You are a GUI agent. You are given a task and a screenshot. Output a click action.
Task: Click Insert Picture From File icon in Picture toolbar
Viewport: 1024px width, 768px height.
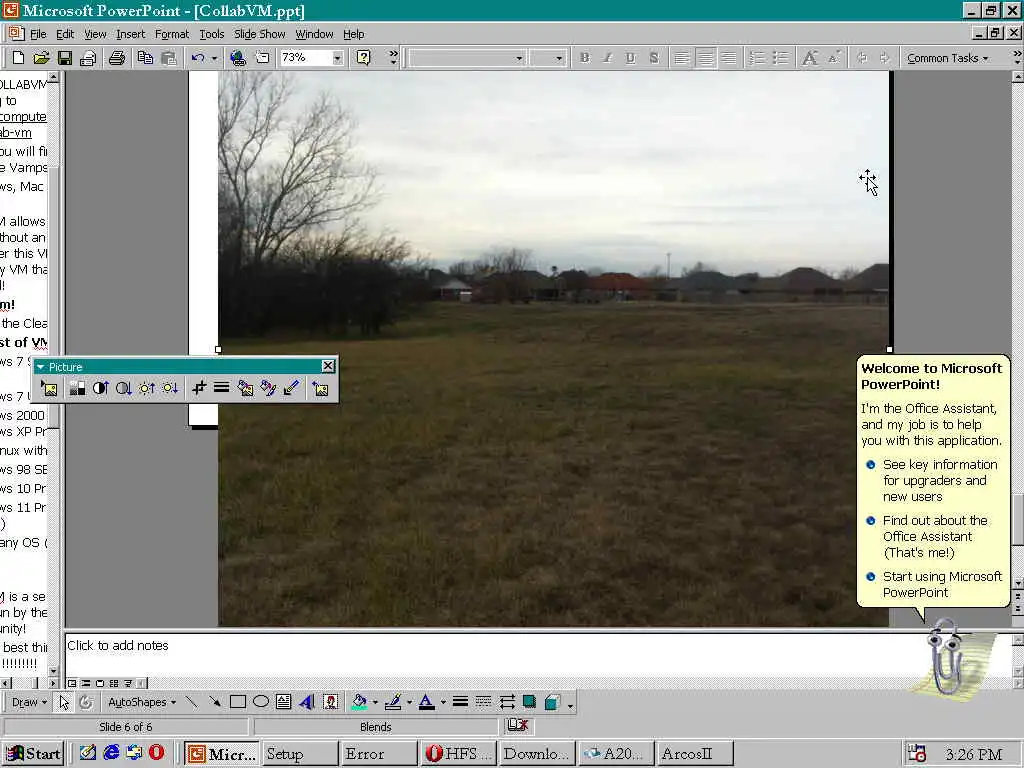[50, 389]
